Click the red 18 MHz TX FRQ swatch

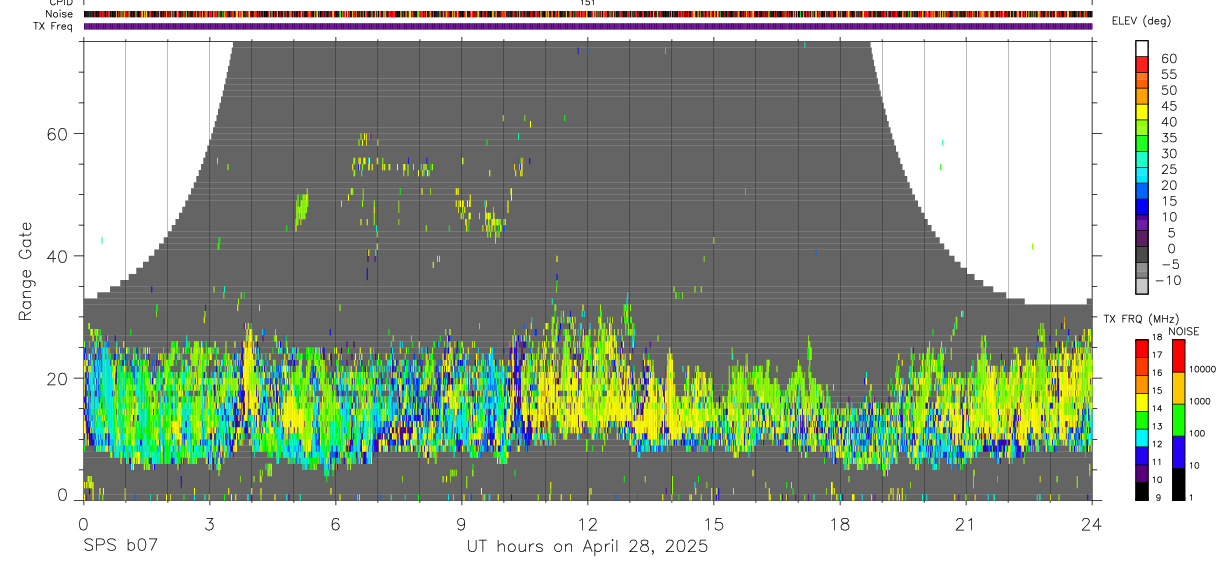coord(1142,348)
